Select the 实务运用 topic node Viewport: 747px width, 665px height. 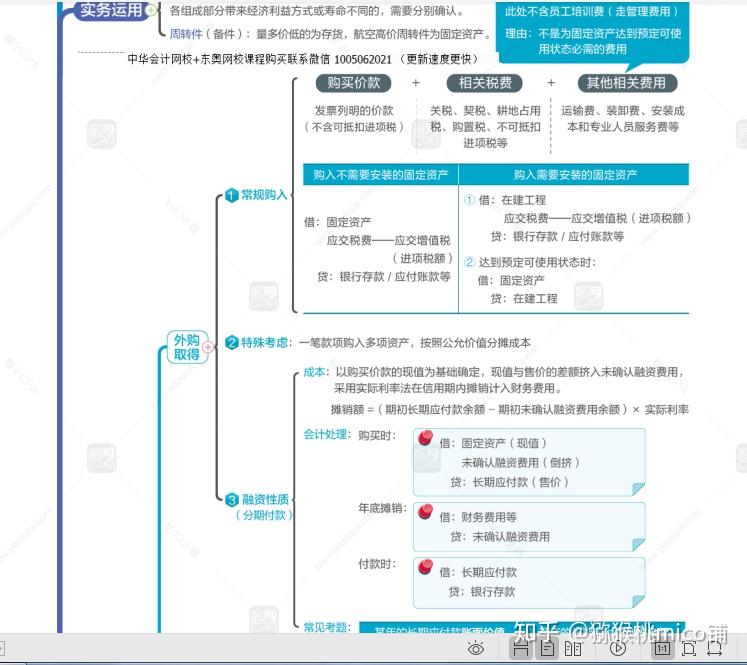110,10
